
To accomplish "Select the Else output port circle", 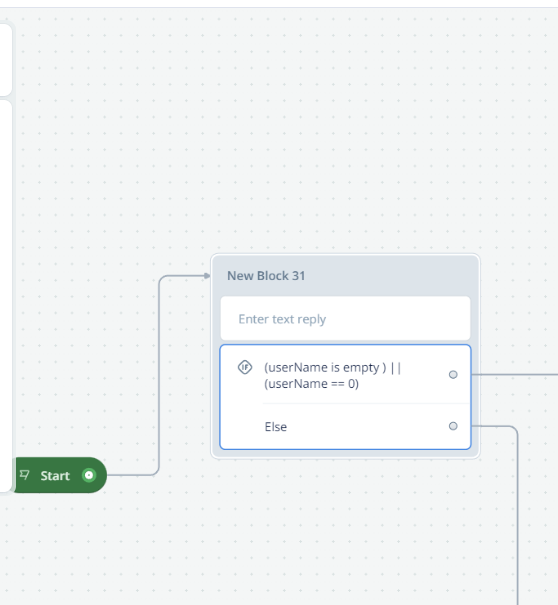I will click(453, 426).
